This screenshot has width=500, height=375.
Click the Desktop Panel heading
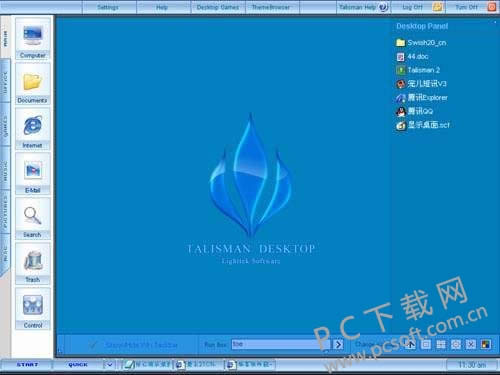click(x=422, y=26)
